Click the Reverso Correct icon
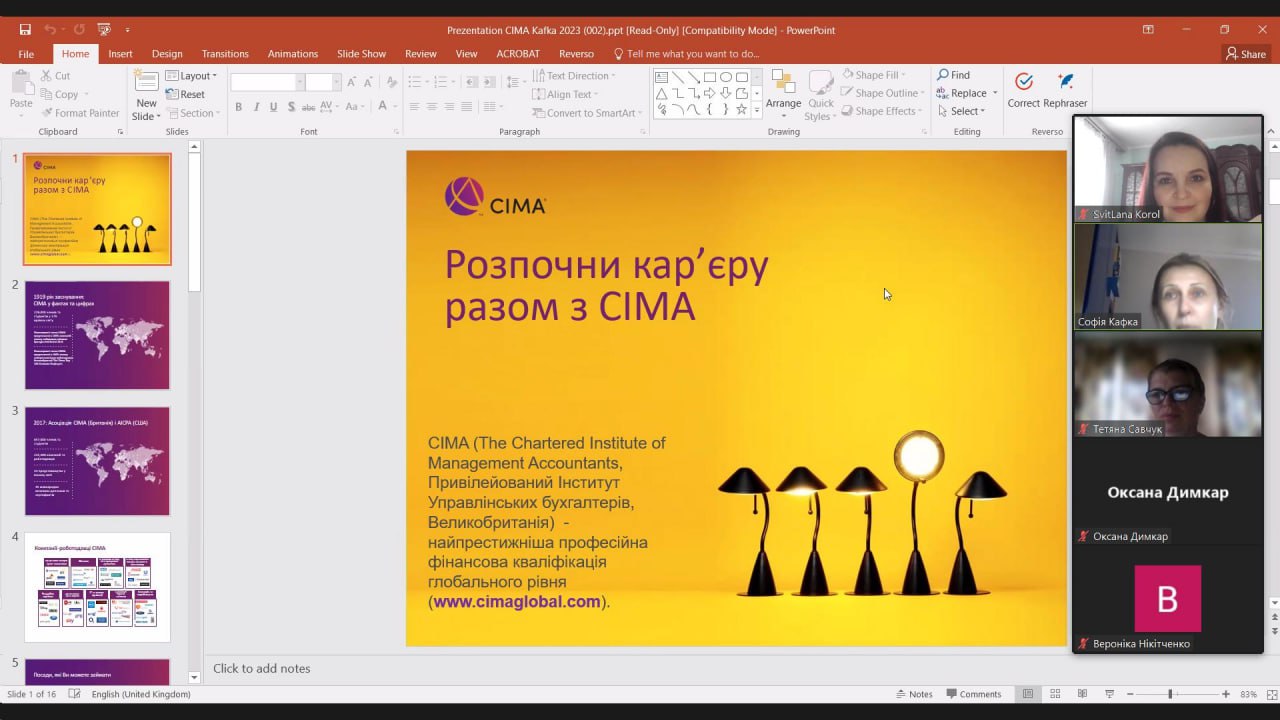1280x720 pixels. coord(1023,82)
